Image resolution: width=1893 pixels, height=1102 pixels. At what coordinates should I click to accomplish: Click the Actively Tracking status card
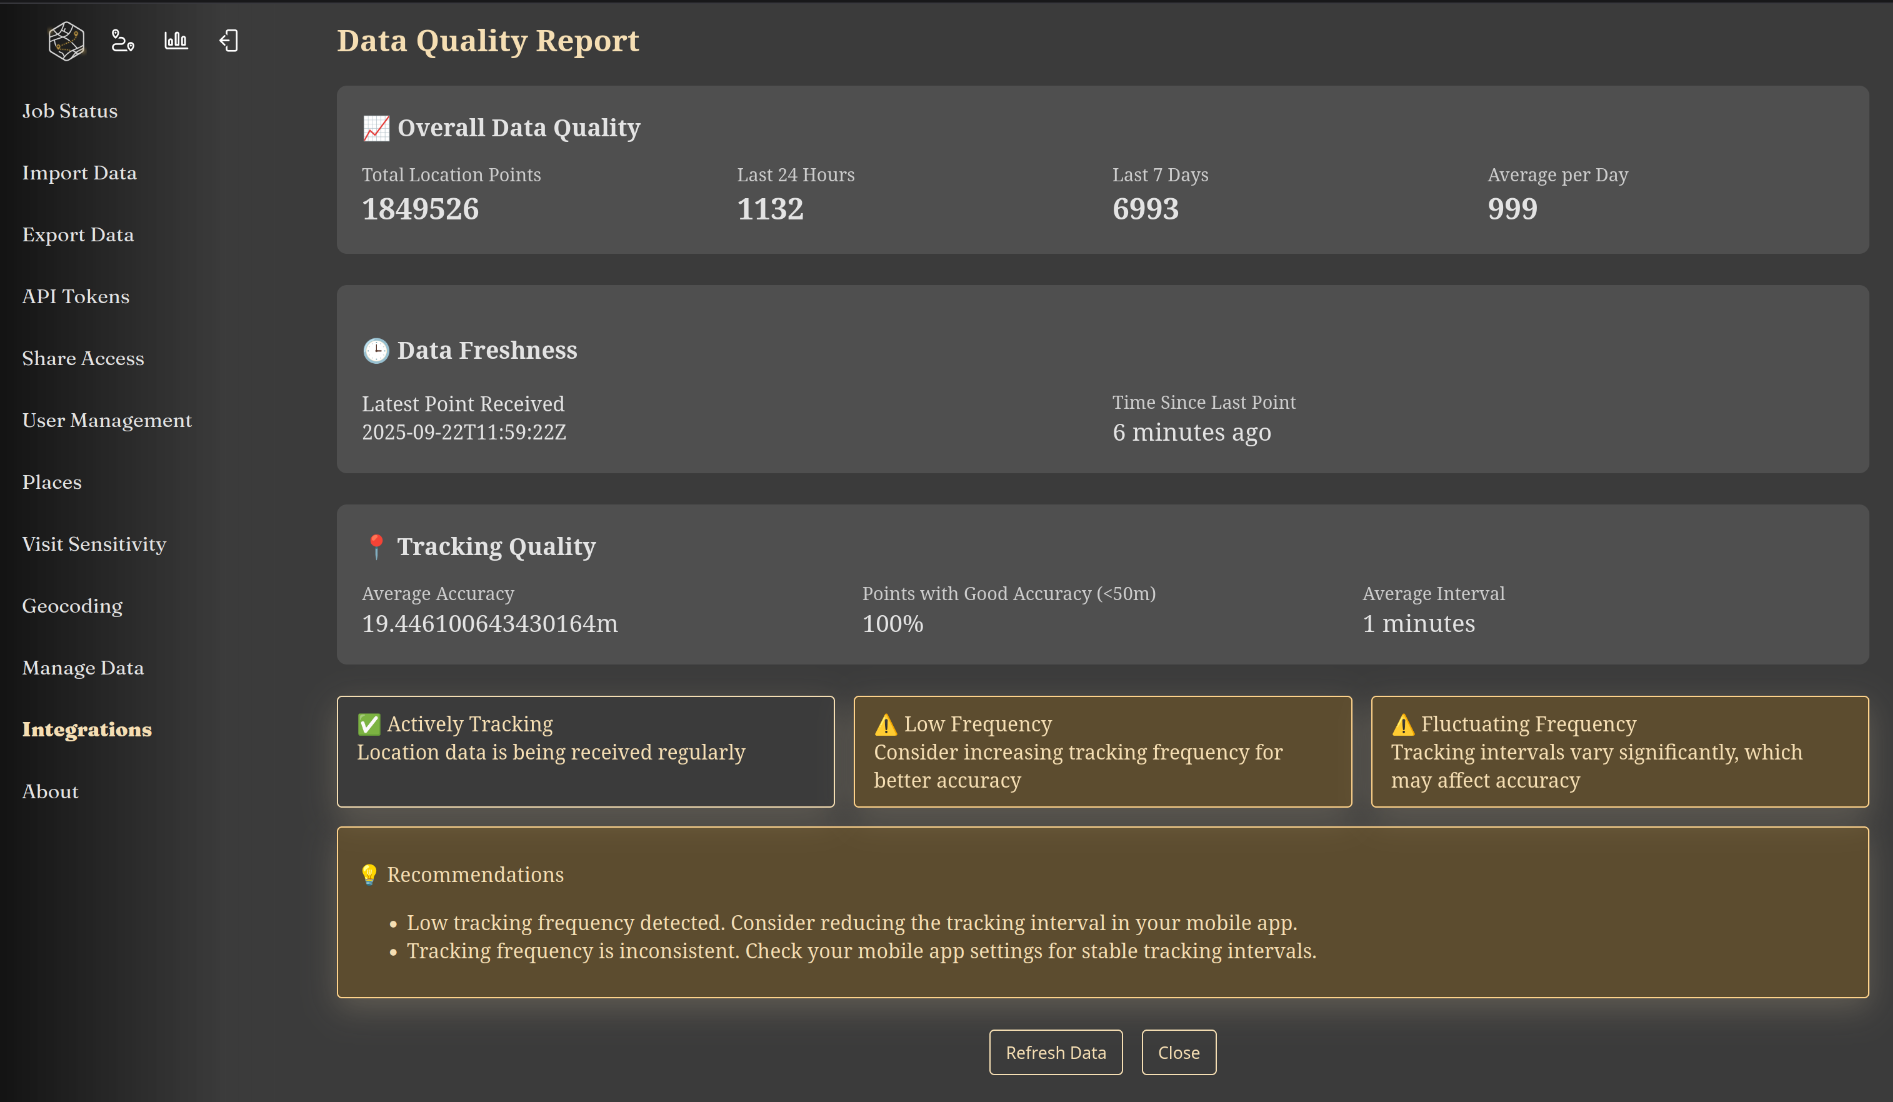pyautogui.click(x=585, y=752)
